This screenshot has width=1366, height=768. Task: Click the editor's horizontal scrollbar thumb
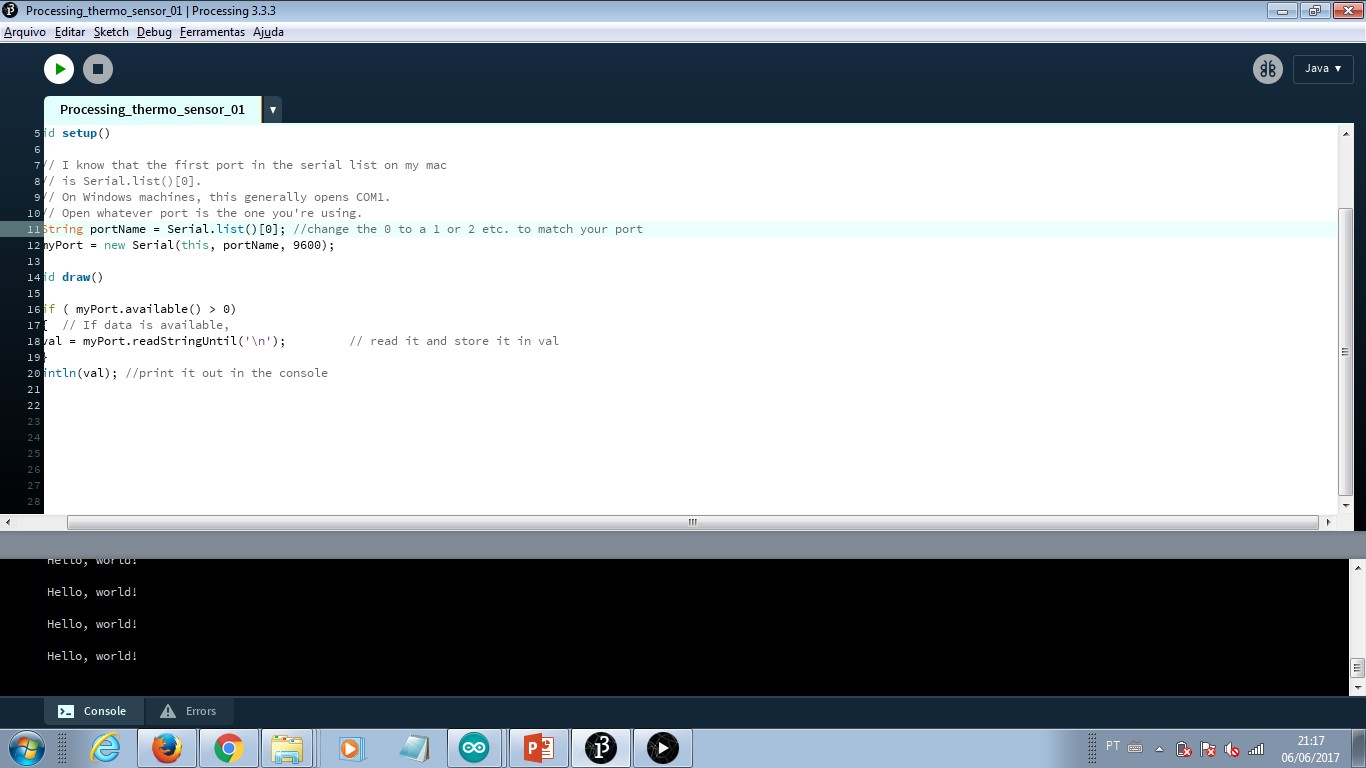(692, 522)
